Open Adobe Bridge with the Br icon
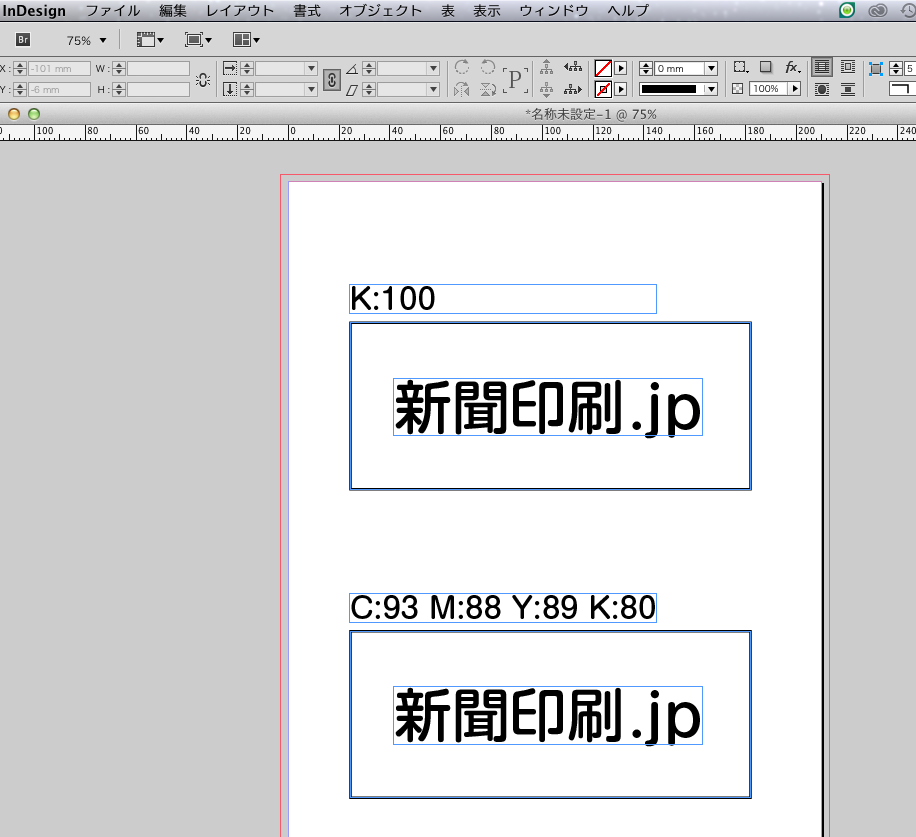Viewport: 916px width, 837px height. [x=23, y=40]
